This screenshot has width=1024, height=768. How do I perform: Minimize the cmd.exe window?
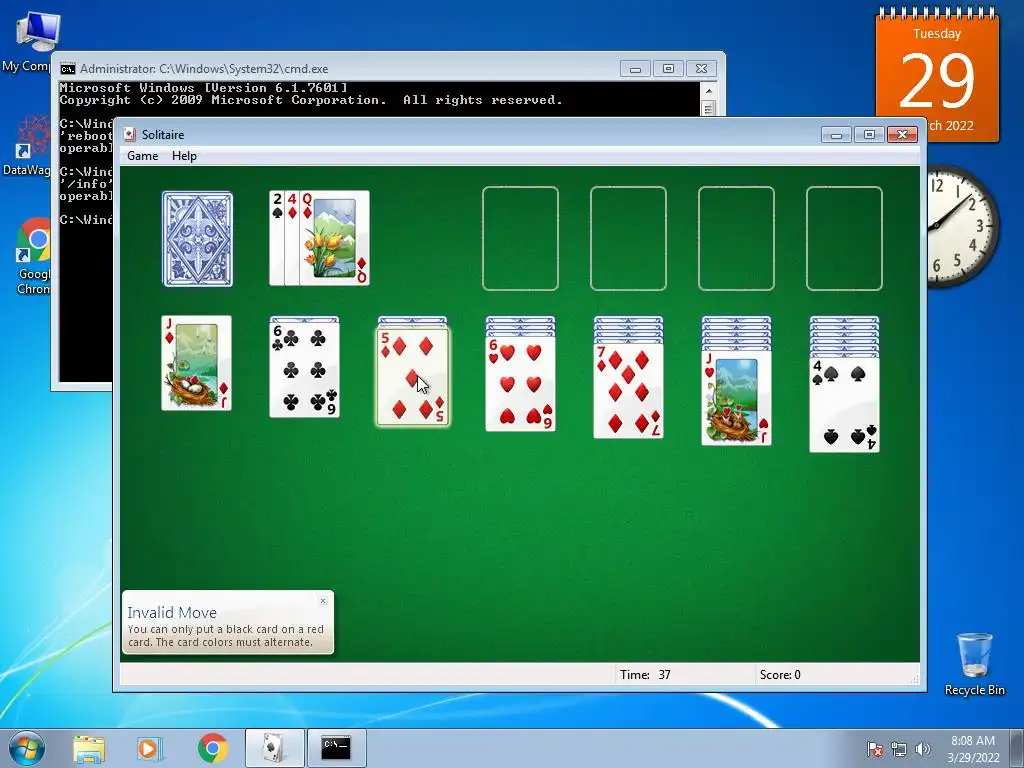(635, 69)
